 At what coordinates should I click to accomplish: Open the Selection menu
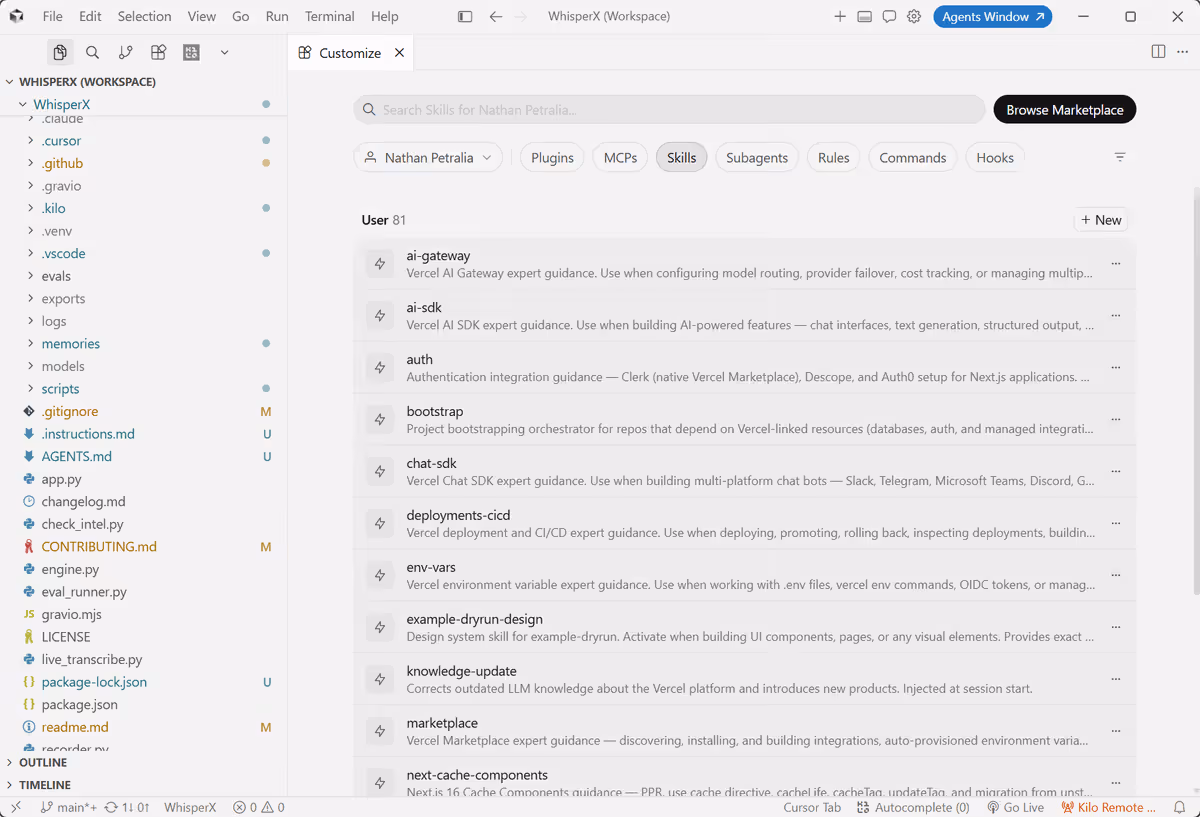pyautogui.click(x=145, y=16)
